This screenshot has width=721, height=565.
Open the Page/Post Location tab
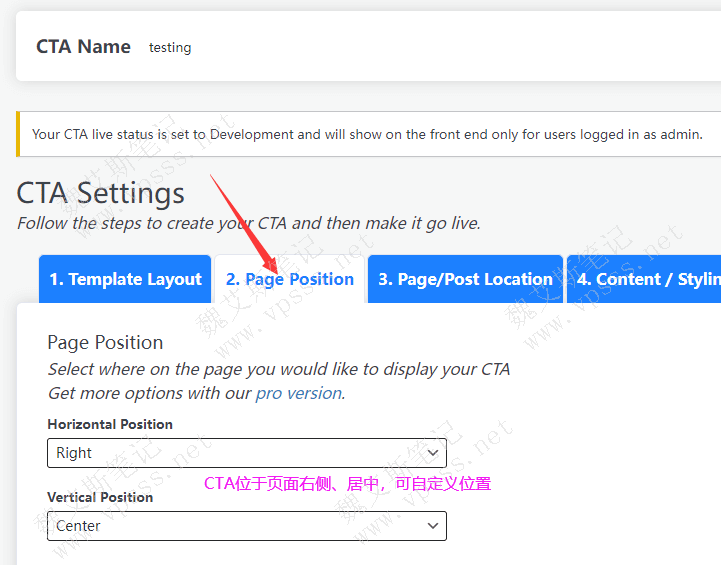pyautogui.click(x=465, y=280)
